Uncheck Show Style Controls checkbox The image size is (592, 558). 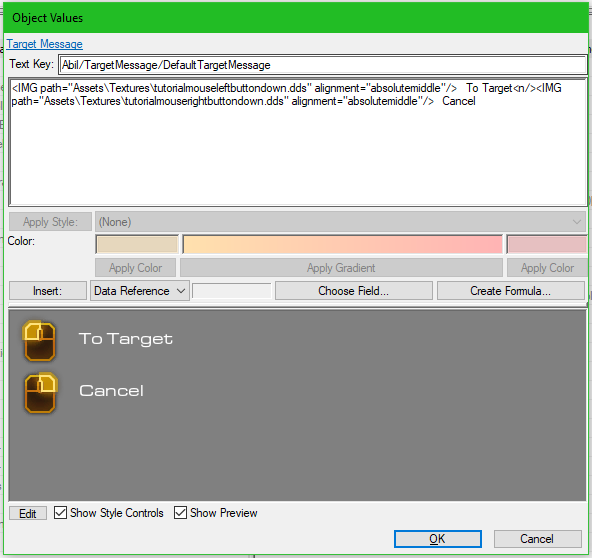tap(60, 513)
